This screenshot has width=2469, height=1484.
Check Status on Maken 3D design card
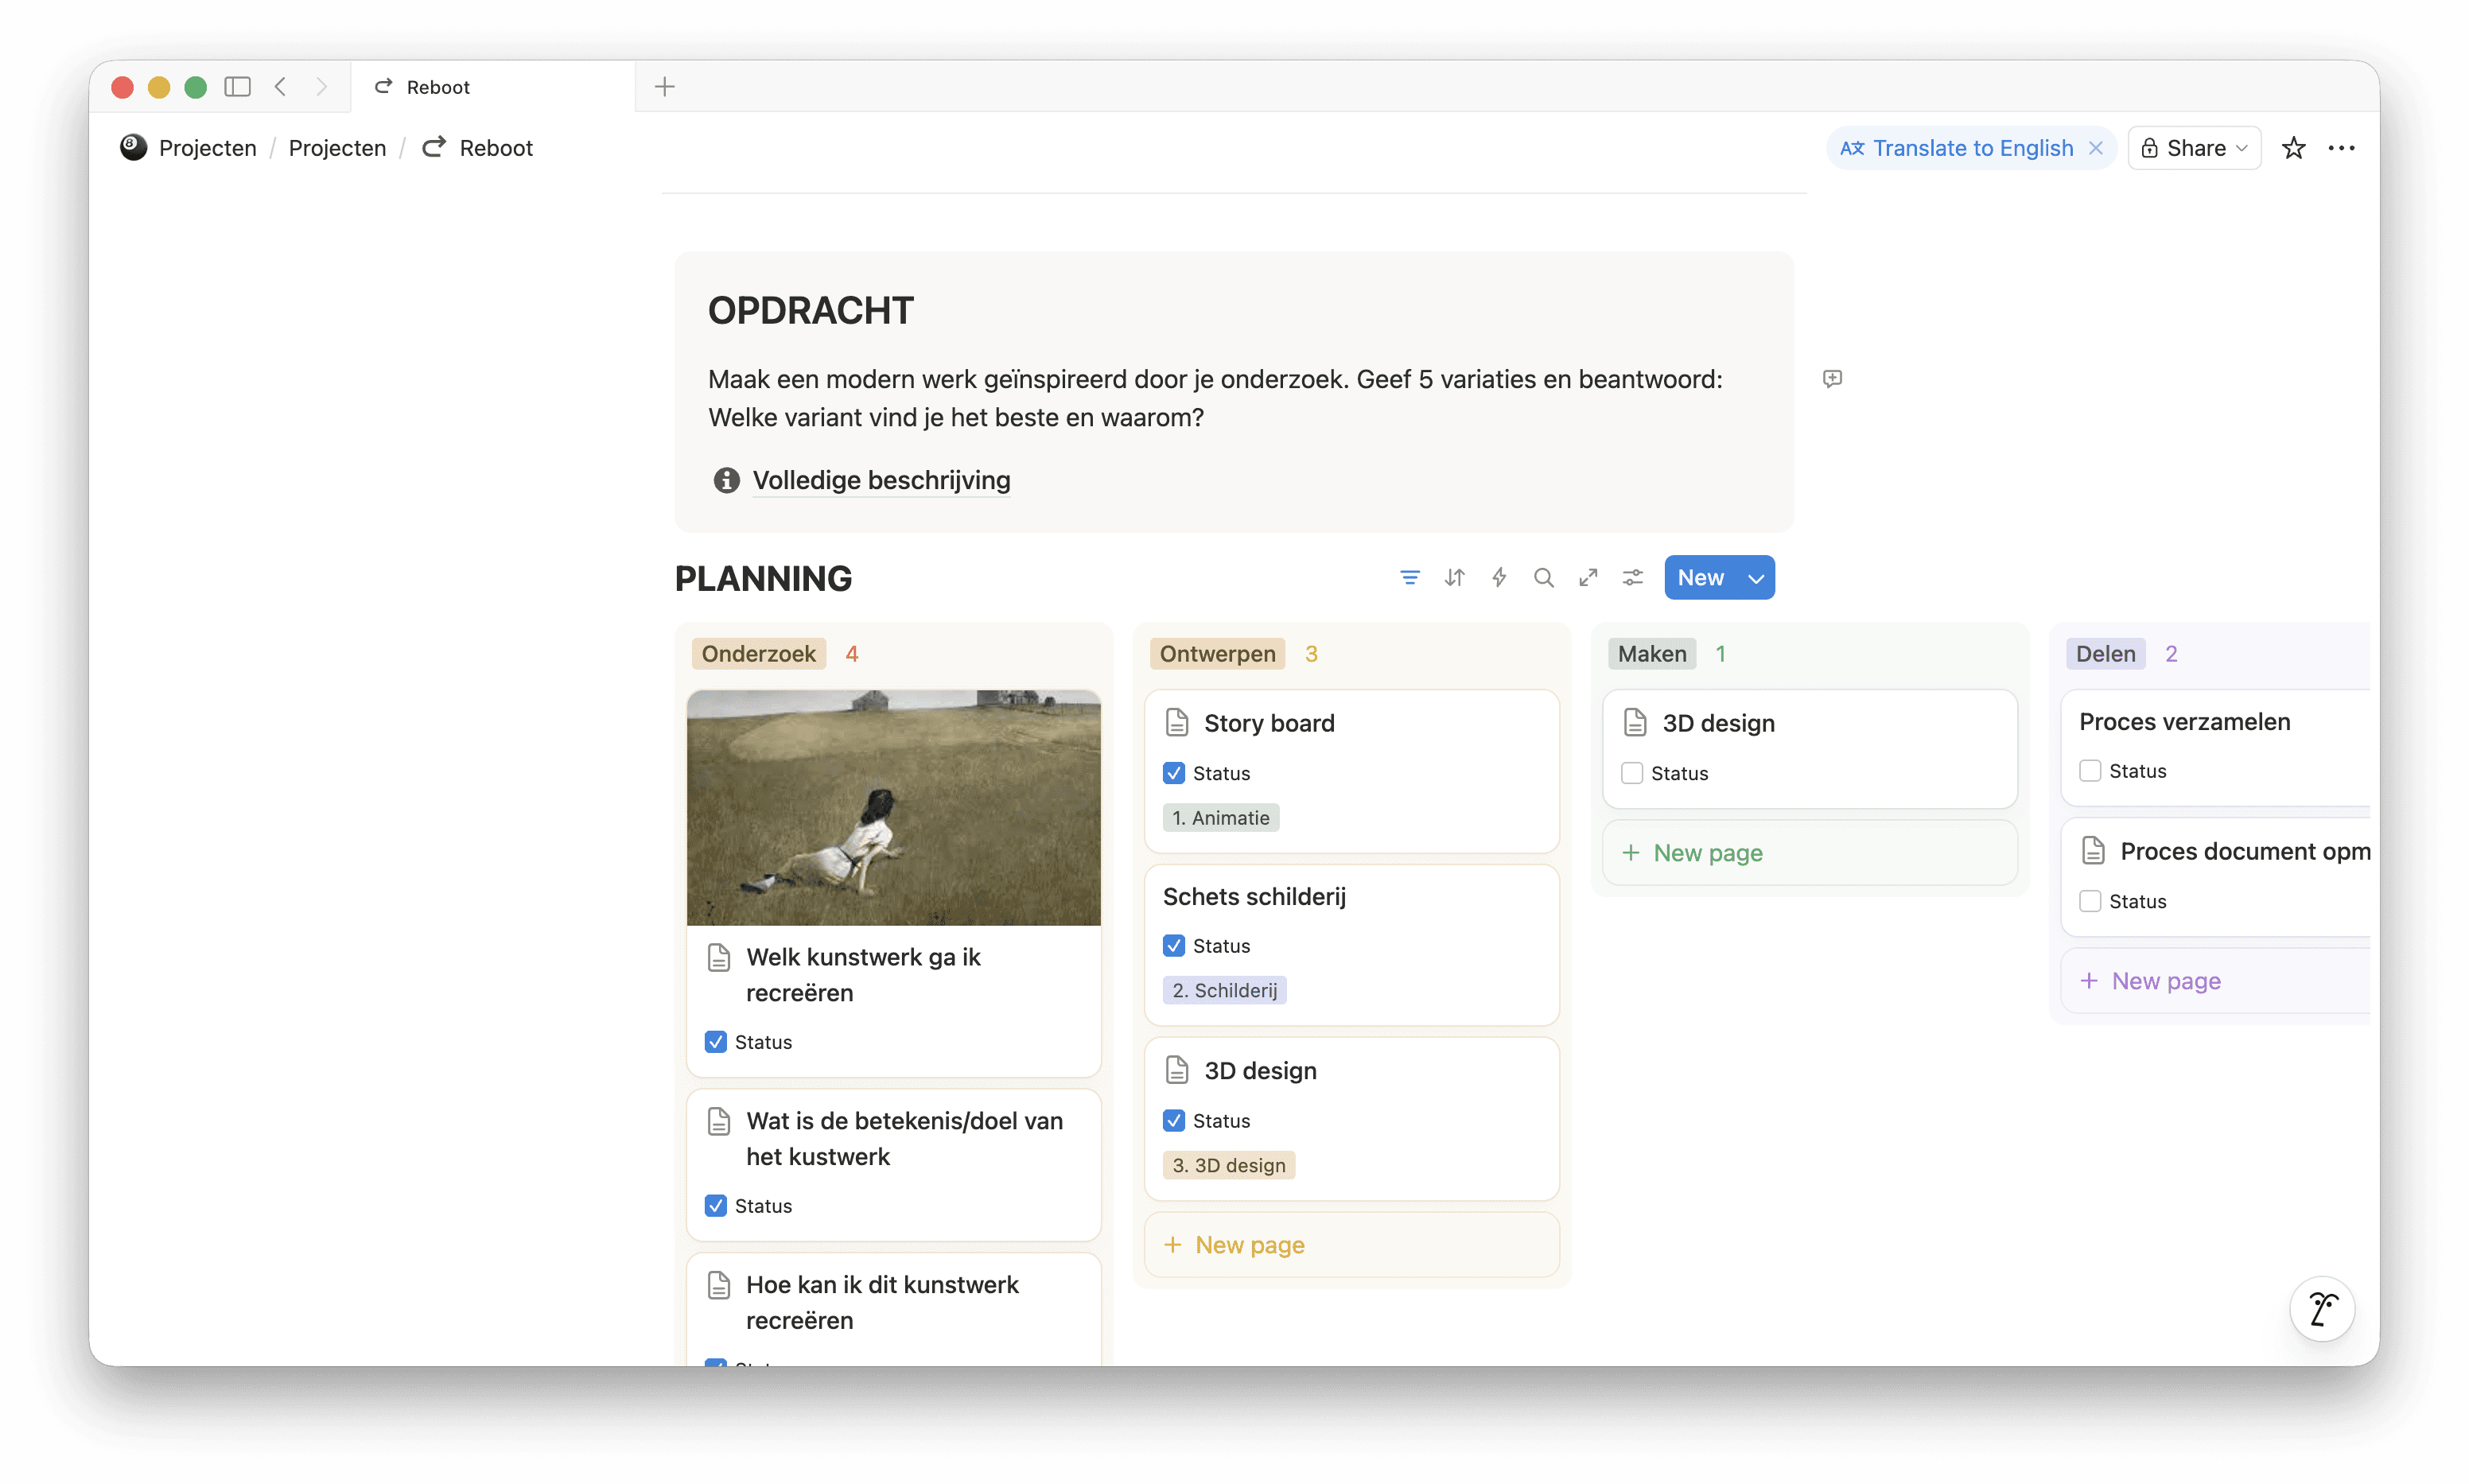pos(1632,773)
